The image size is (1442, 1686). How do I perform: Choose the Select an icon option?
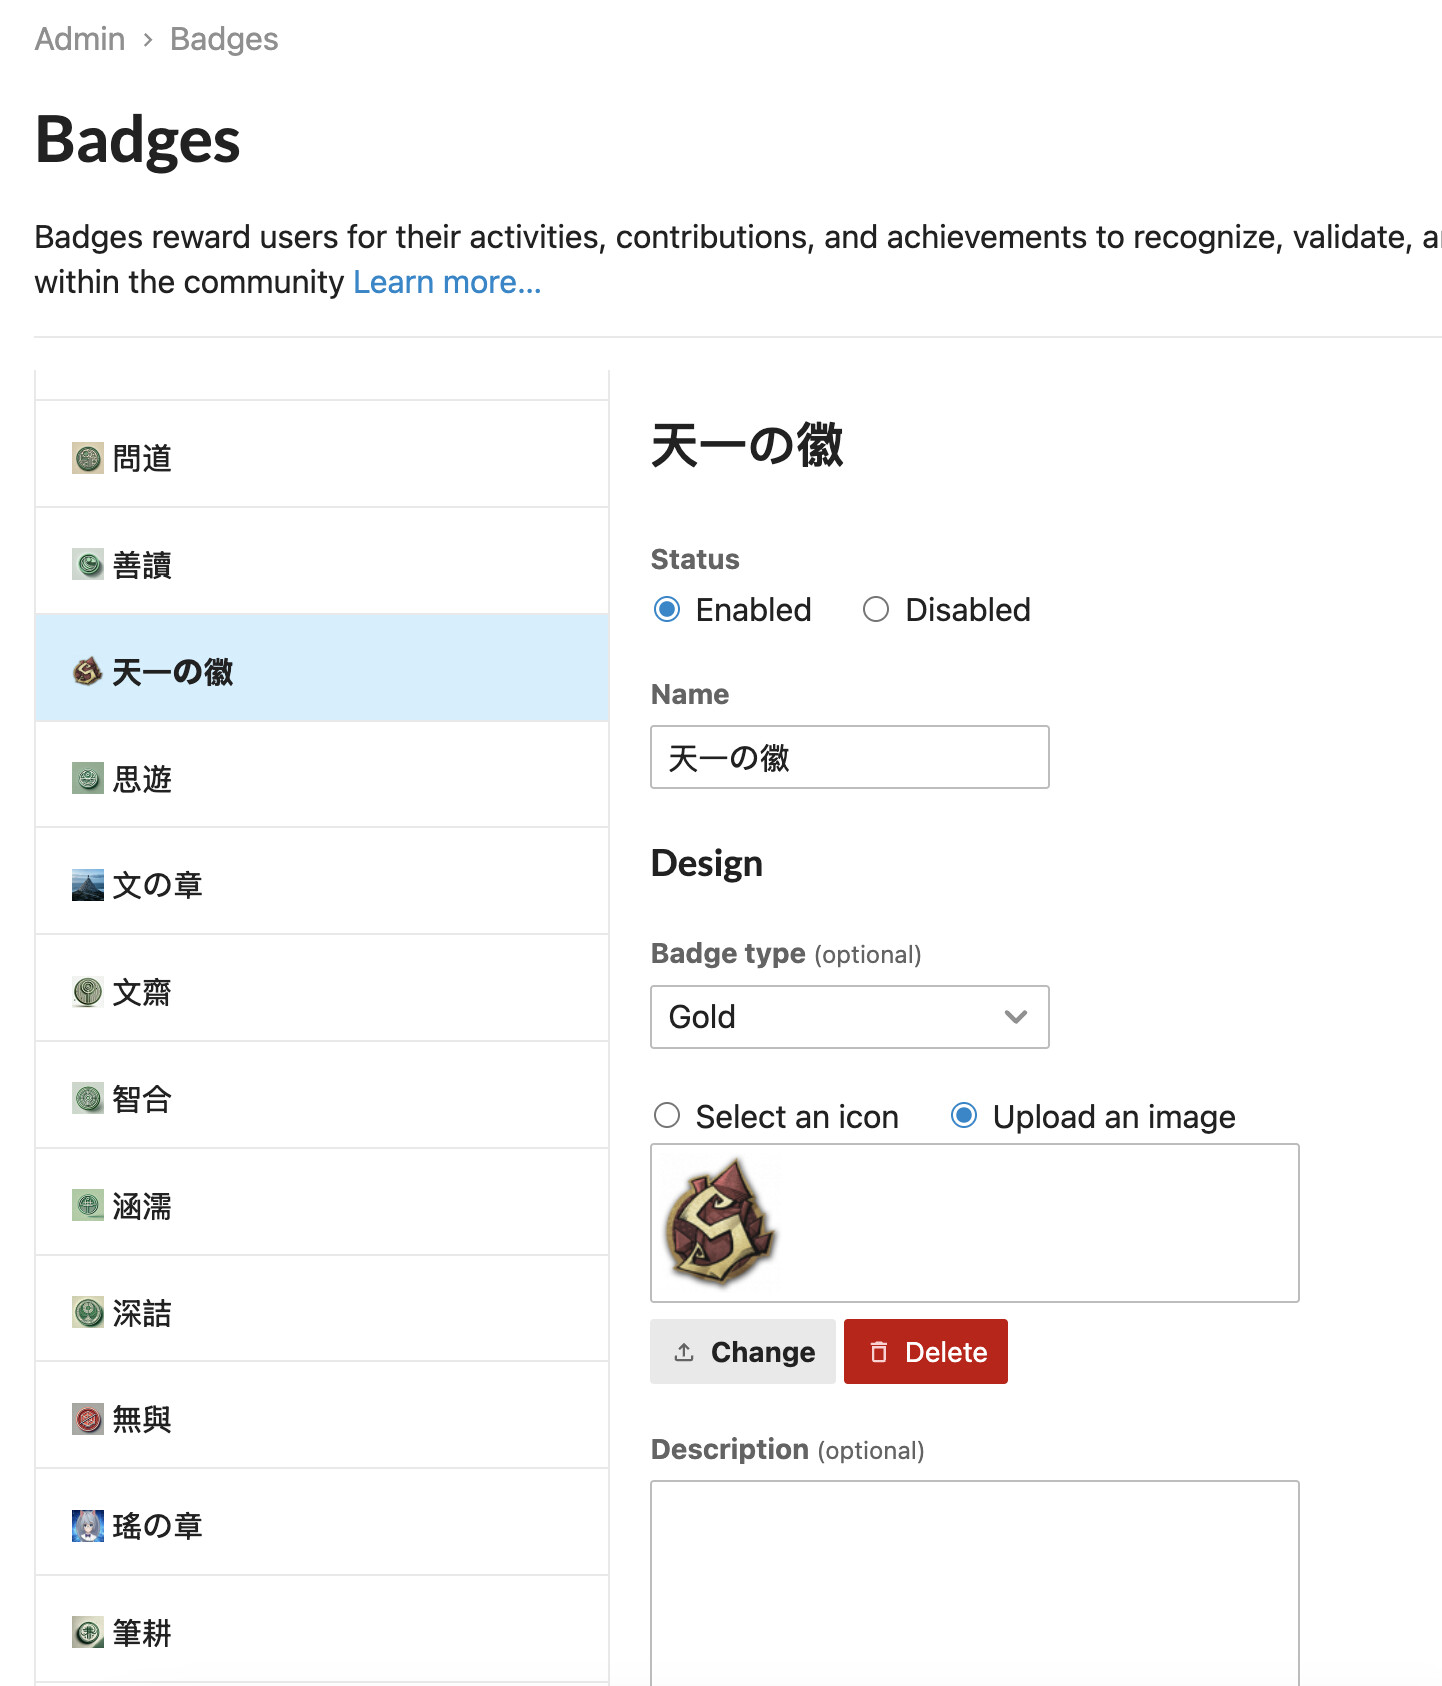(x=667, y=1116)
